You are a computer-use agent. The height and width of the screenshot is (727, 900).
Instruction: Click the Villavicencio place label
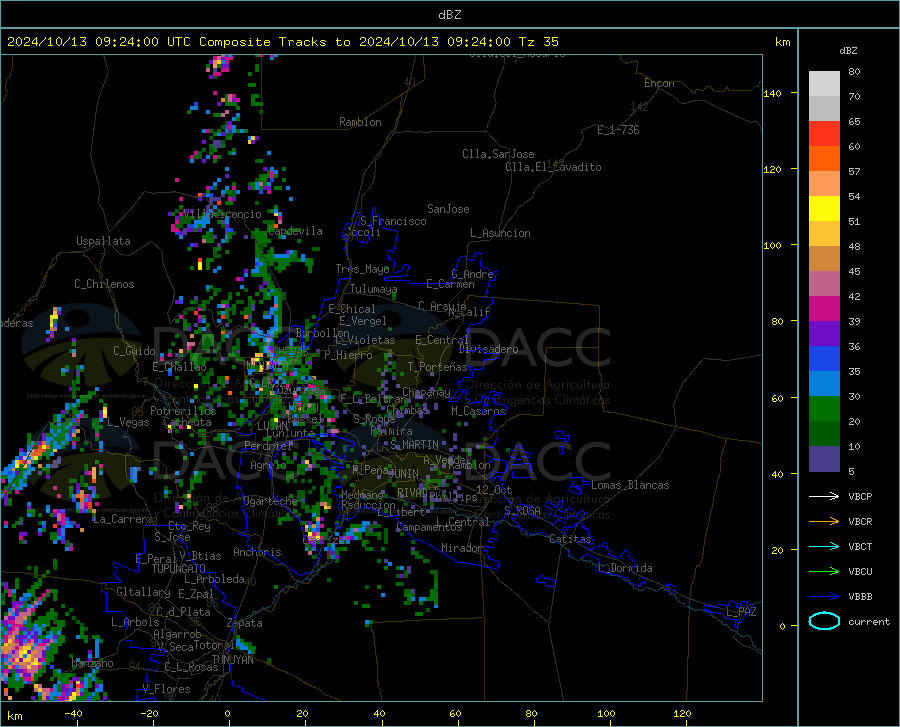pos(222,214)
